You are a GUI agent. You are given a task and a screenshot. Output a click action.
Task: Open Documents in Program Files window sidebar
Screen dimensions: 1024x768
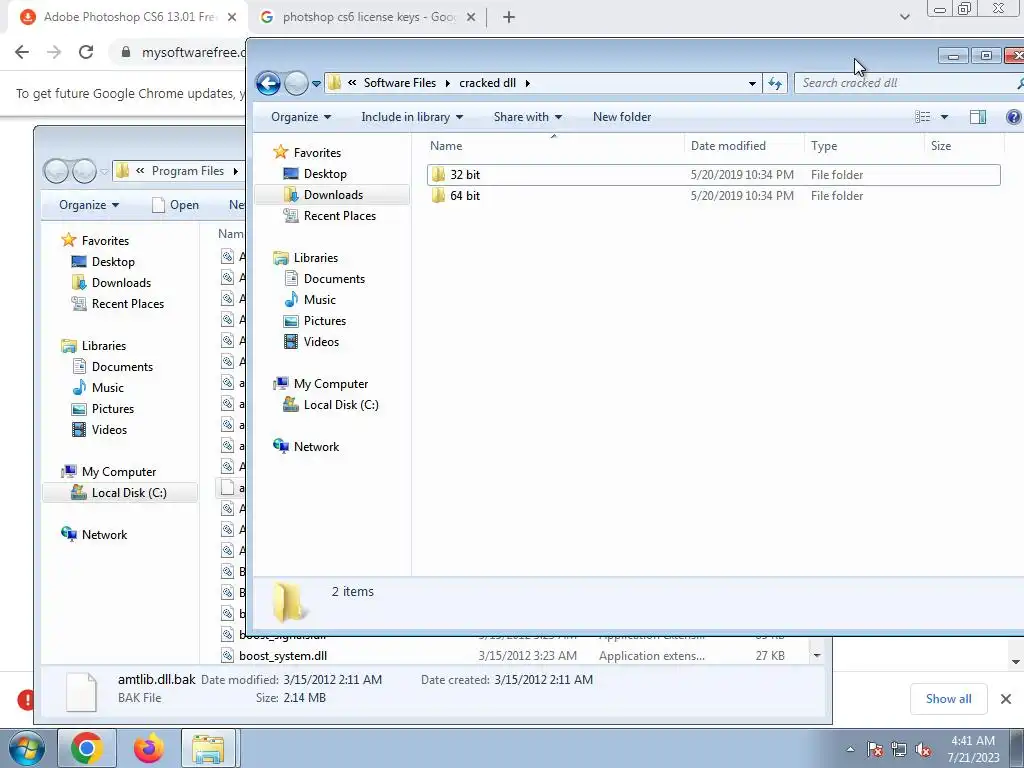[x=122, y=366]
